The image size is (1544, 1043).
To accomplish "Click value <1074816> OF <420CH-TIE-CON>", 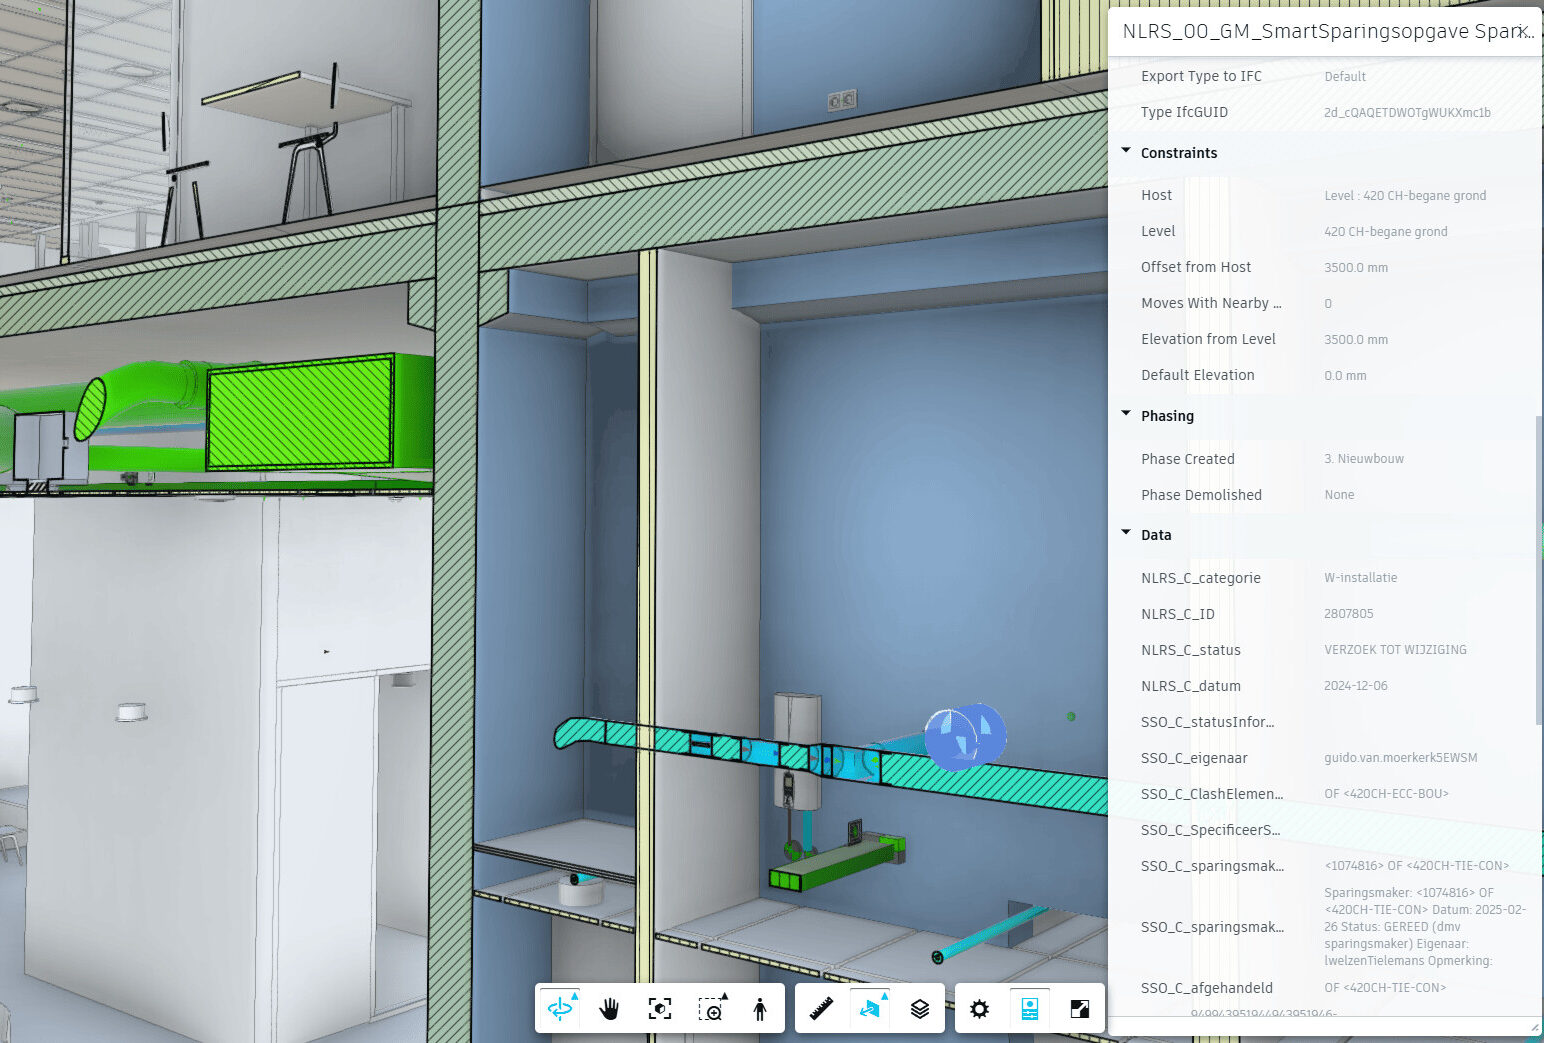I will coord(1416,865).
